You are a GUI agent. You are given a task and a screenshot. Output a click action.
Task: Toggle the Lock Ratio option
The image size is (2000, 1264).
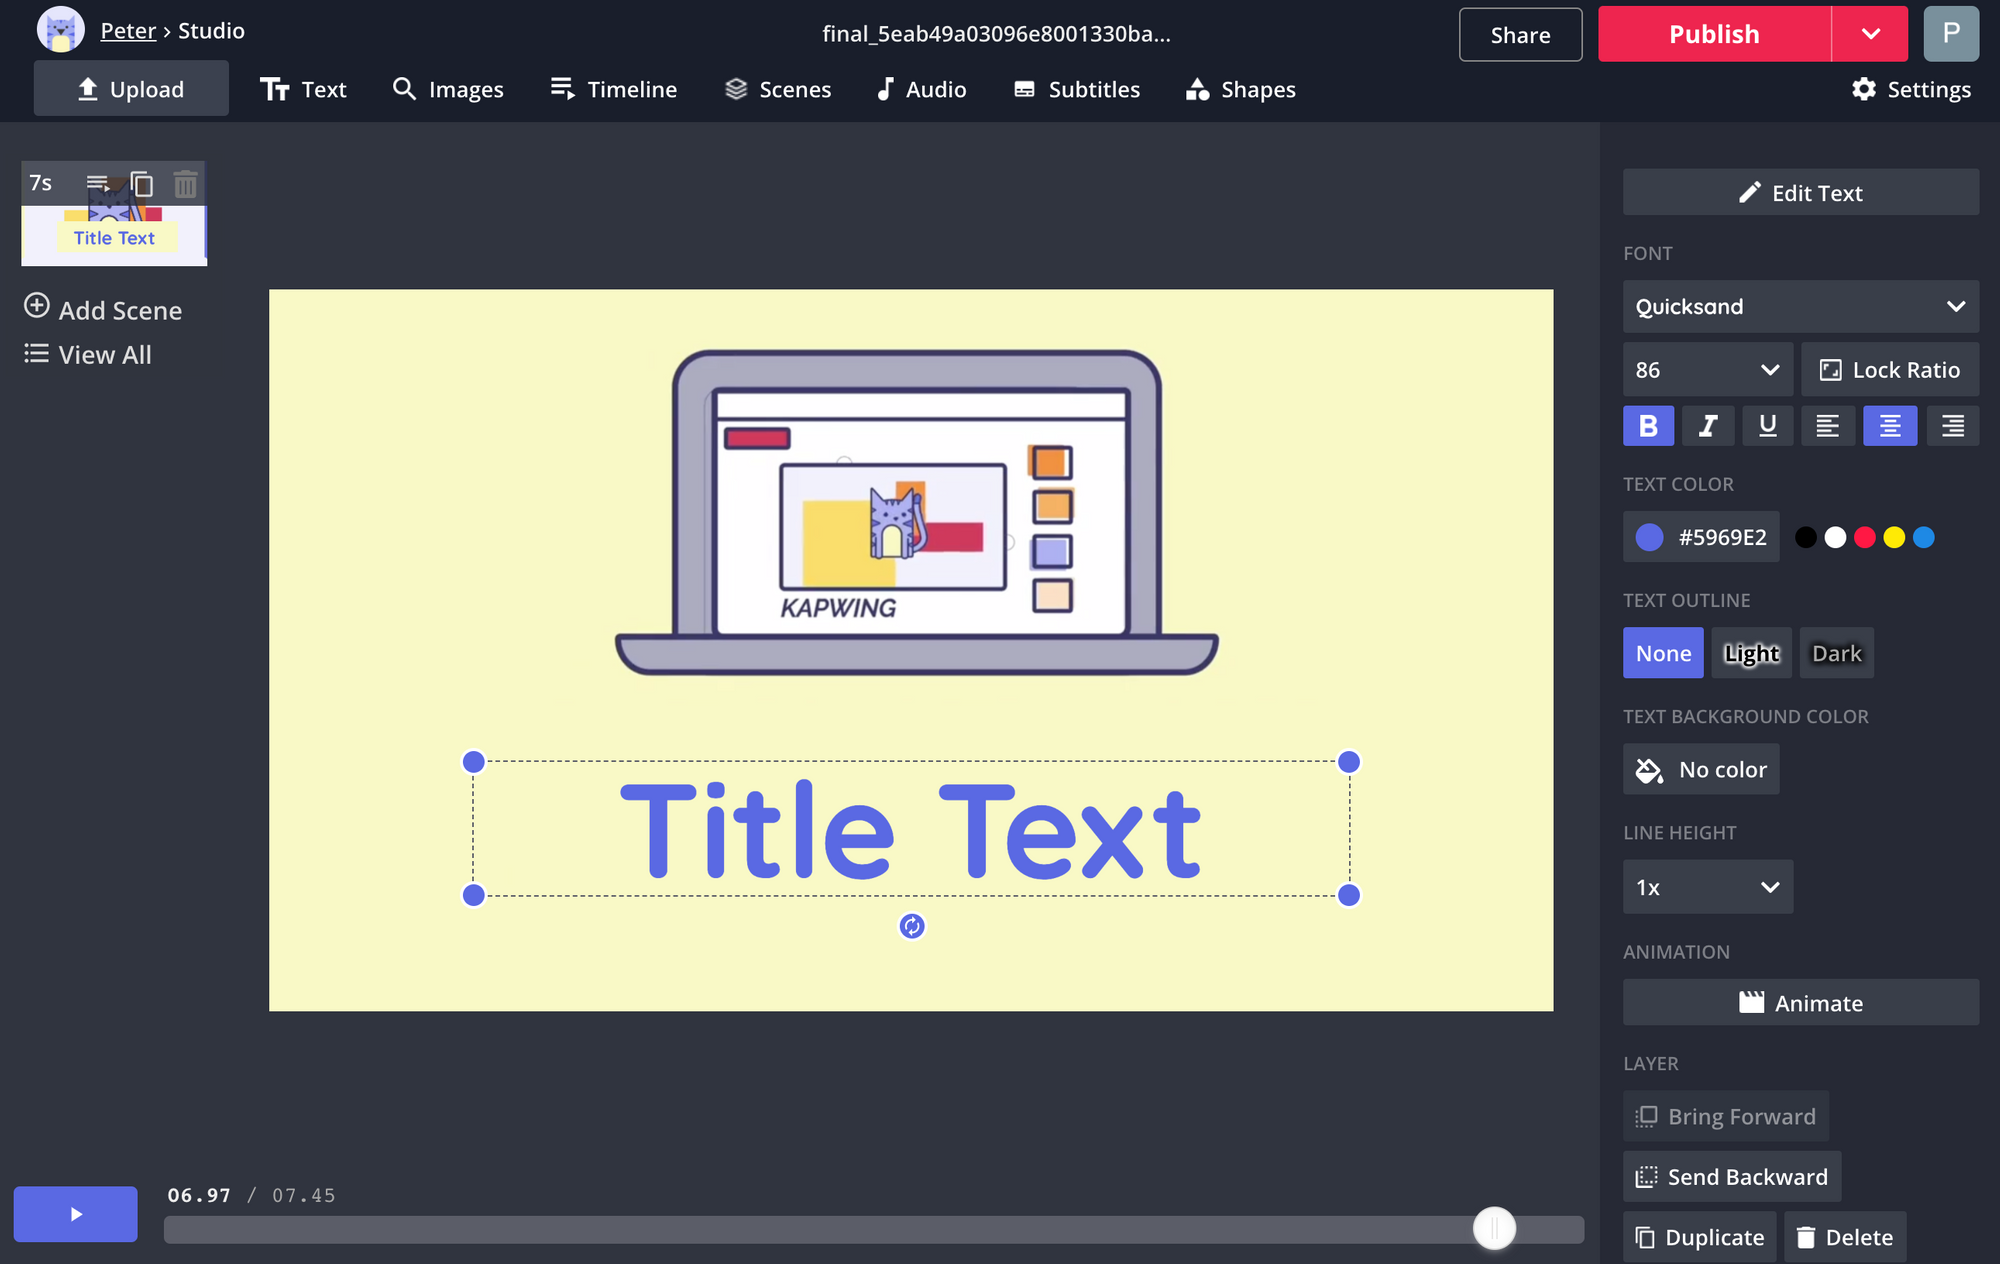[1889, 370]
